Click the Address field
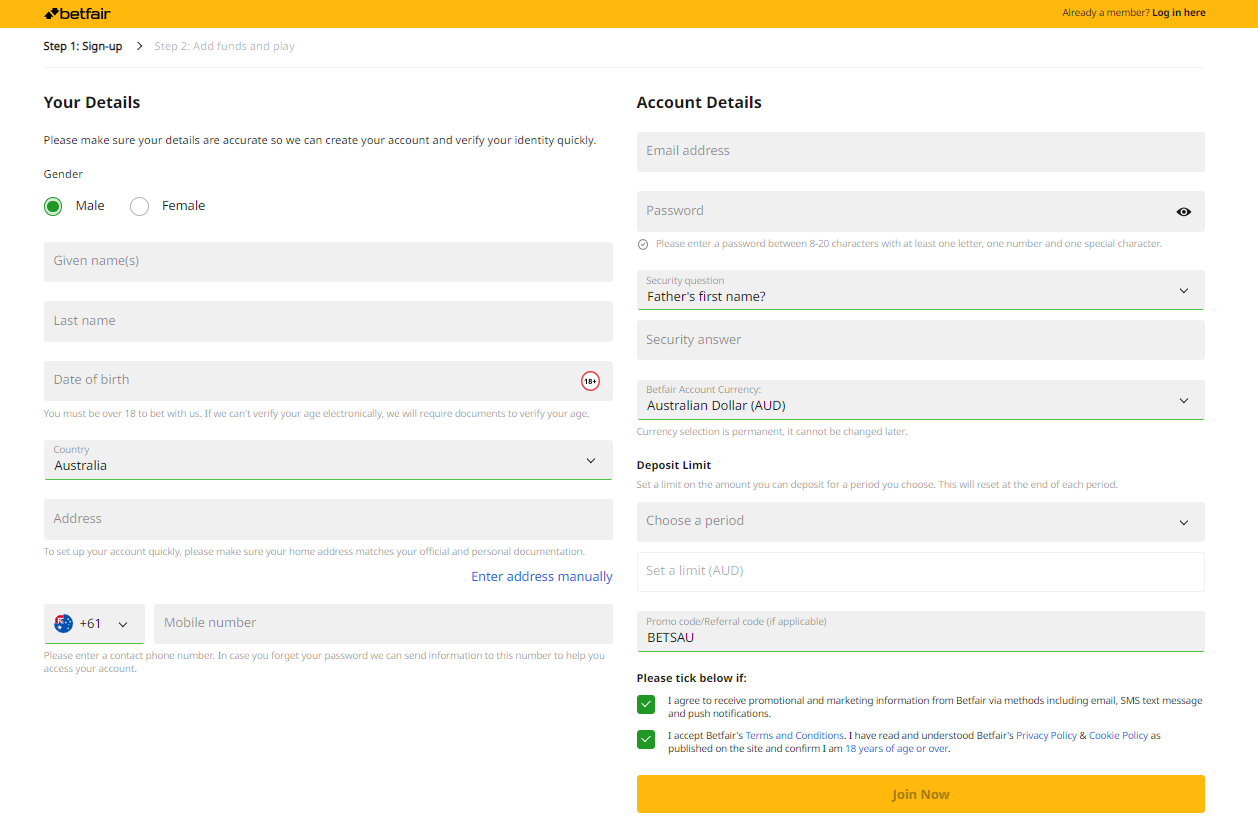The width and height of the screenshot is (1258, 830). click(x=328, y=520)
